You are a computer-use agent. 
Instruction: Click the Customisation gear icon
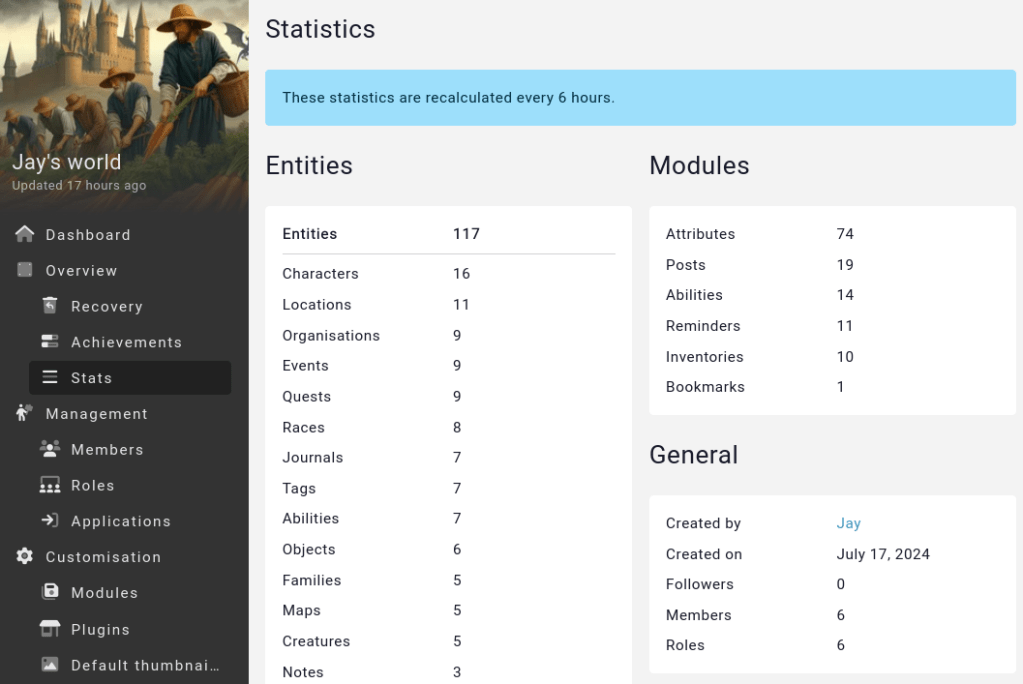pyautogui.click(x=23, y=557)
